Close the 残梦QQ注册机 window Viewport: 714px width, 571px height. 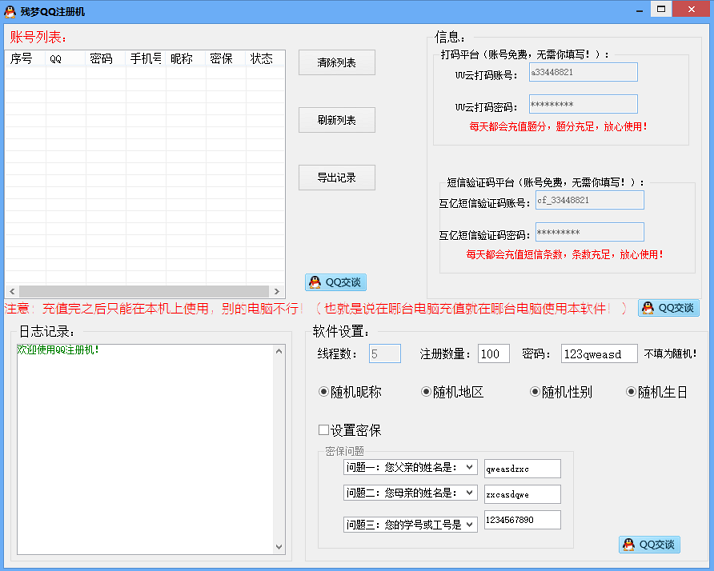click(x=691, y=9)
